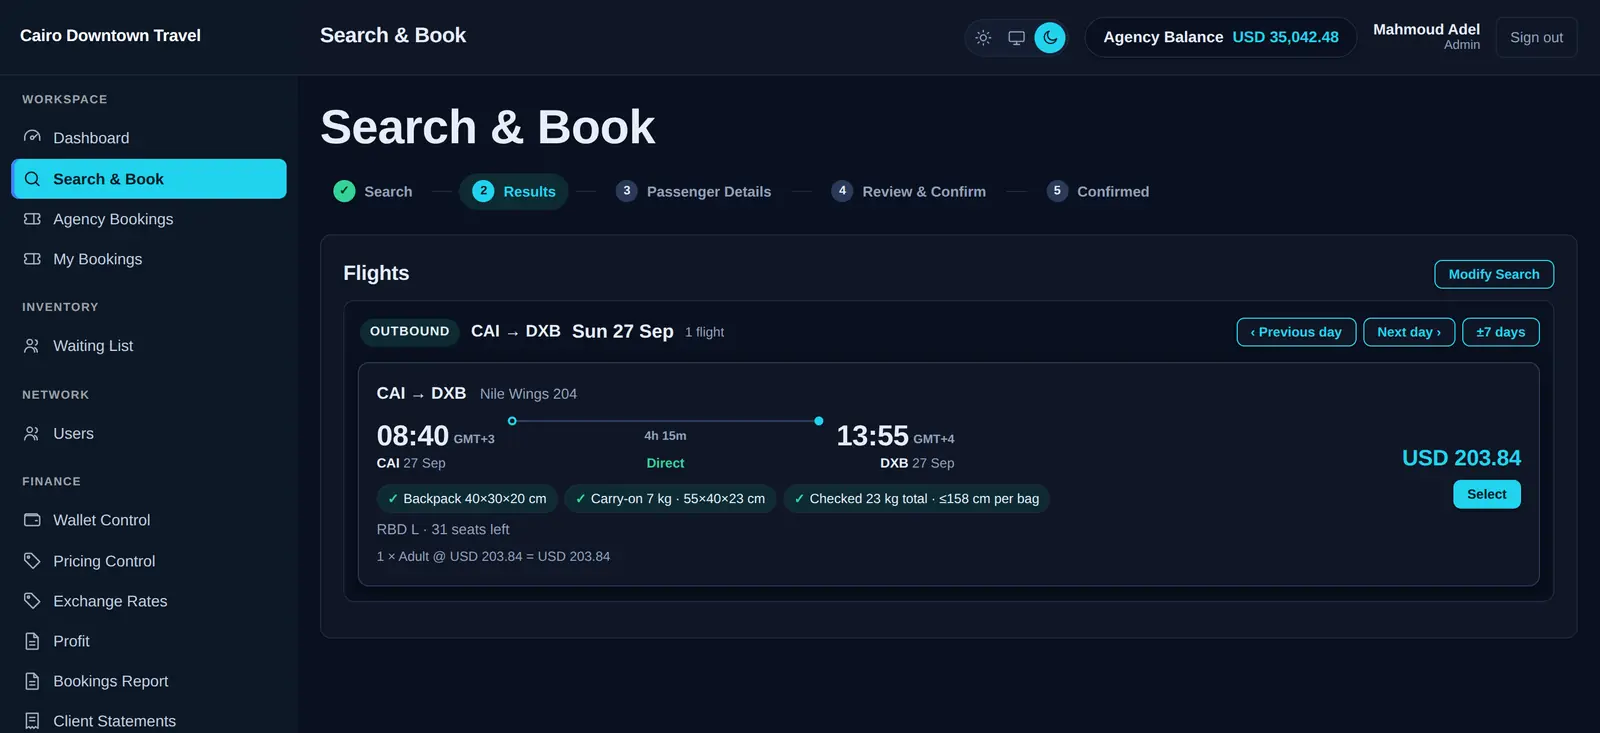Click the USD 203.84 fare price

click(1461, 458)
